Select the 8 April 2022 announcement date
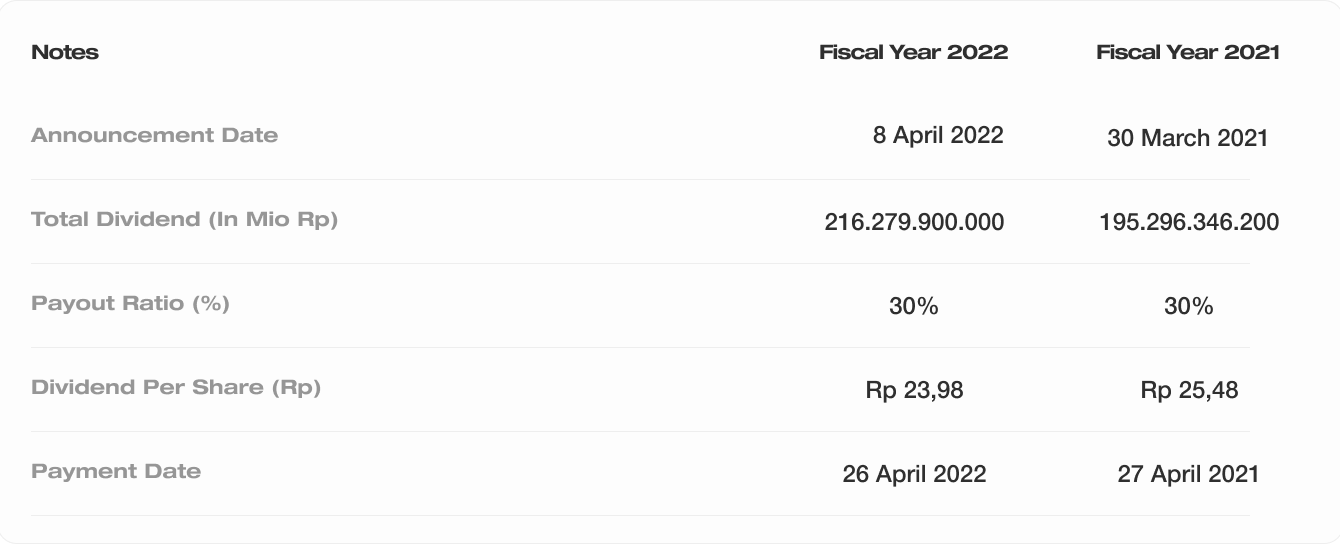Image resolution: width=1340 pixels, height=544 pixels. (938, 135)
